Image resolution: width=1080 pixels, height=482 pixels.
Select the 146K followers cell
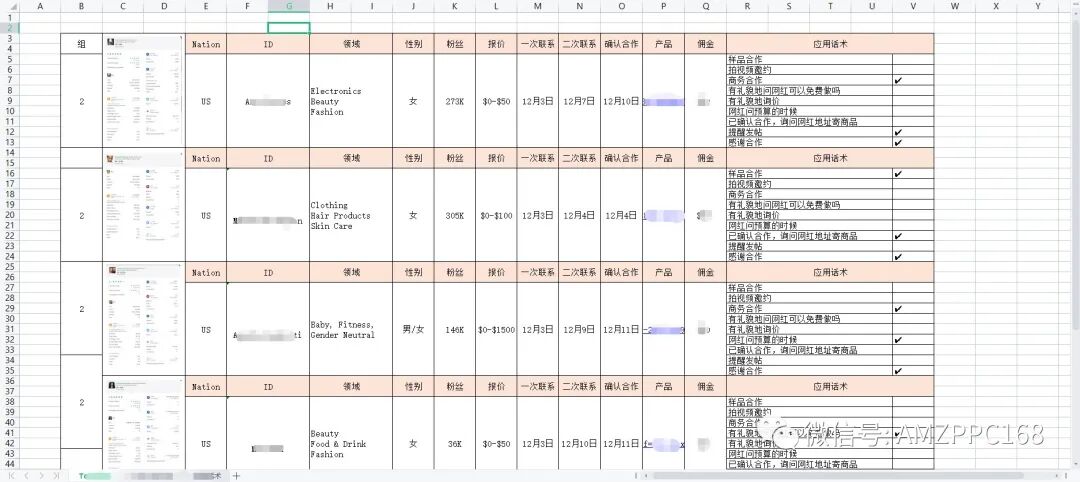click(455, 330)
